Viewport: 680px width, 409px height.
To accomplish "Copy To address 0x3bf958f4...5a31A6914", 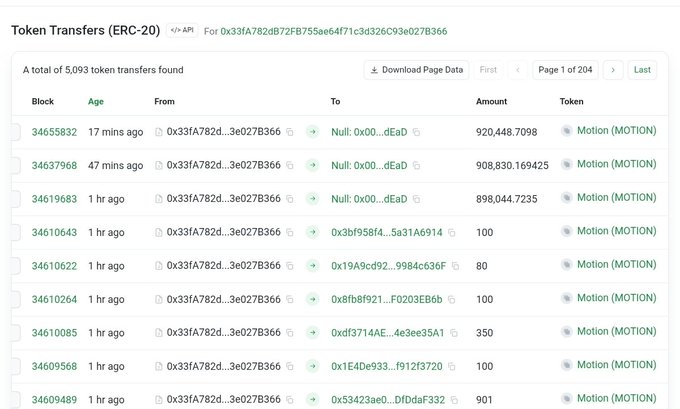I will tap(451, 232).
